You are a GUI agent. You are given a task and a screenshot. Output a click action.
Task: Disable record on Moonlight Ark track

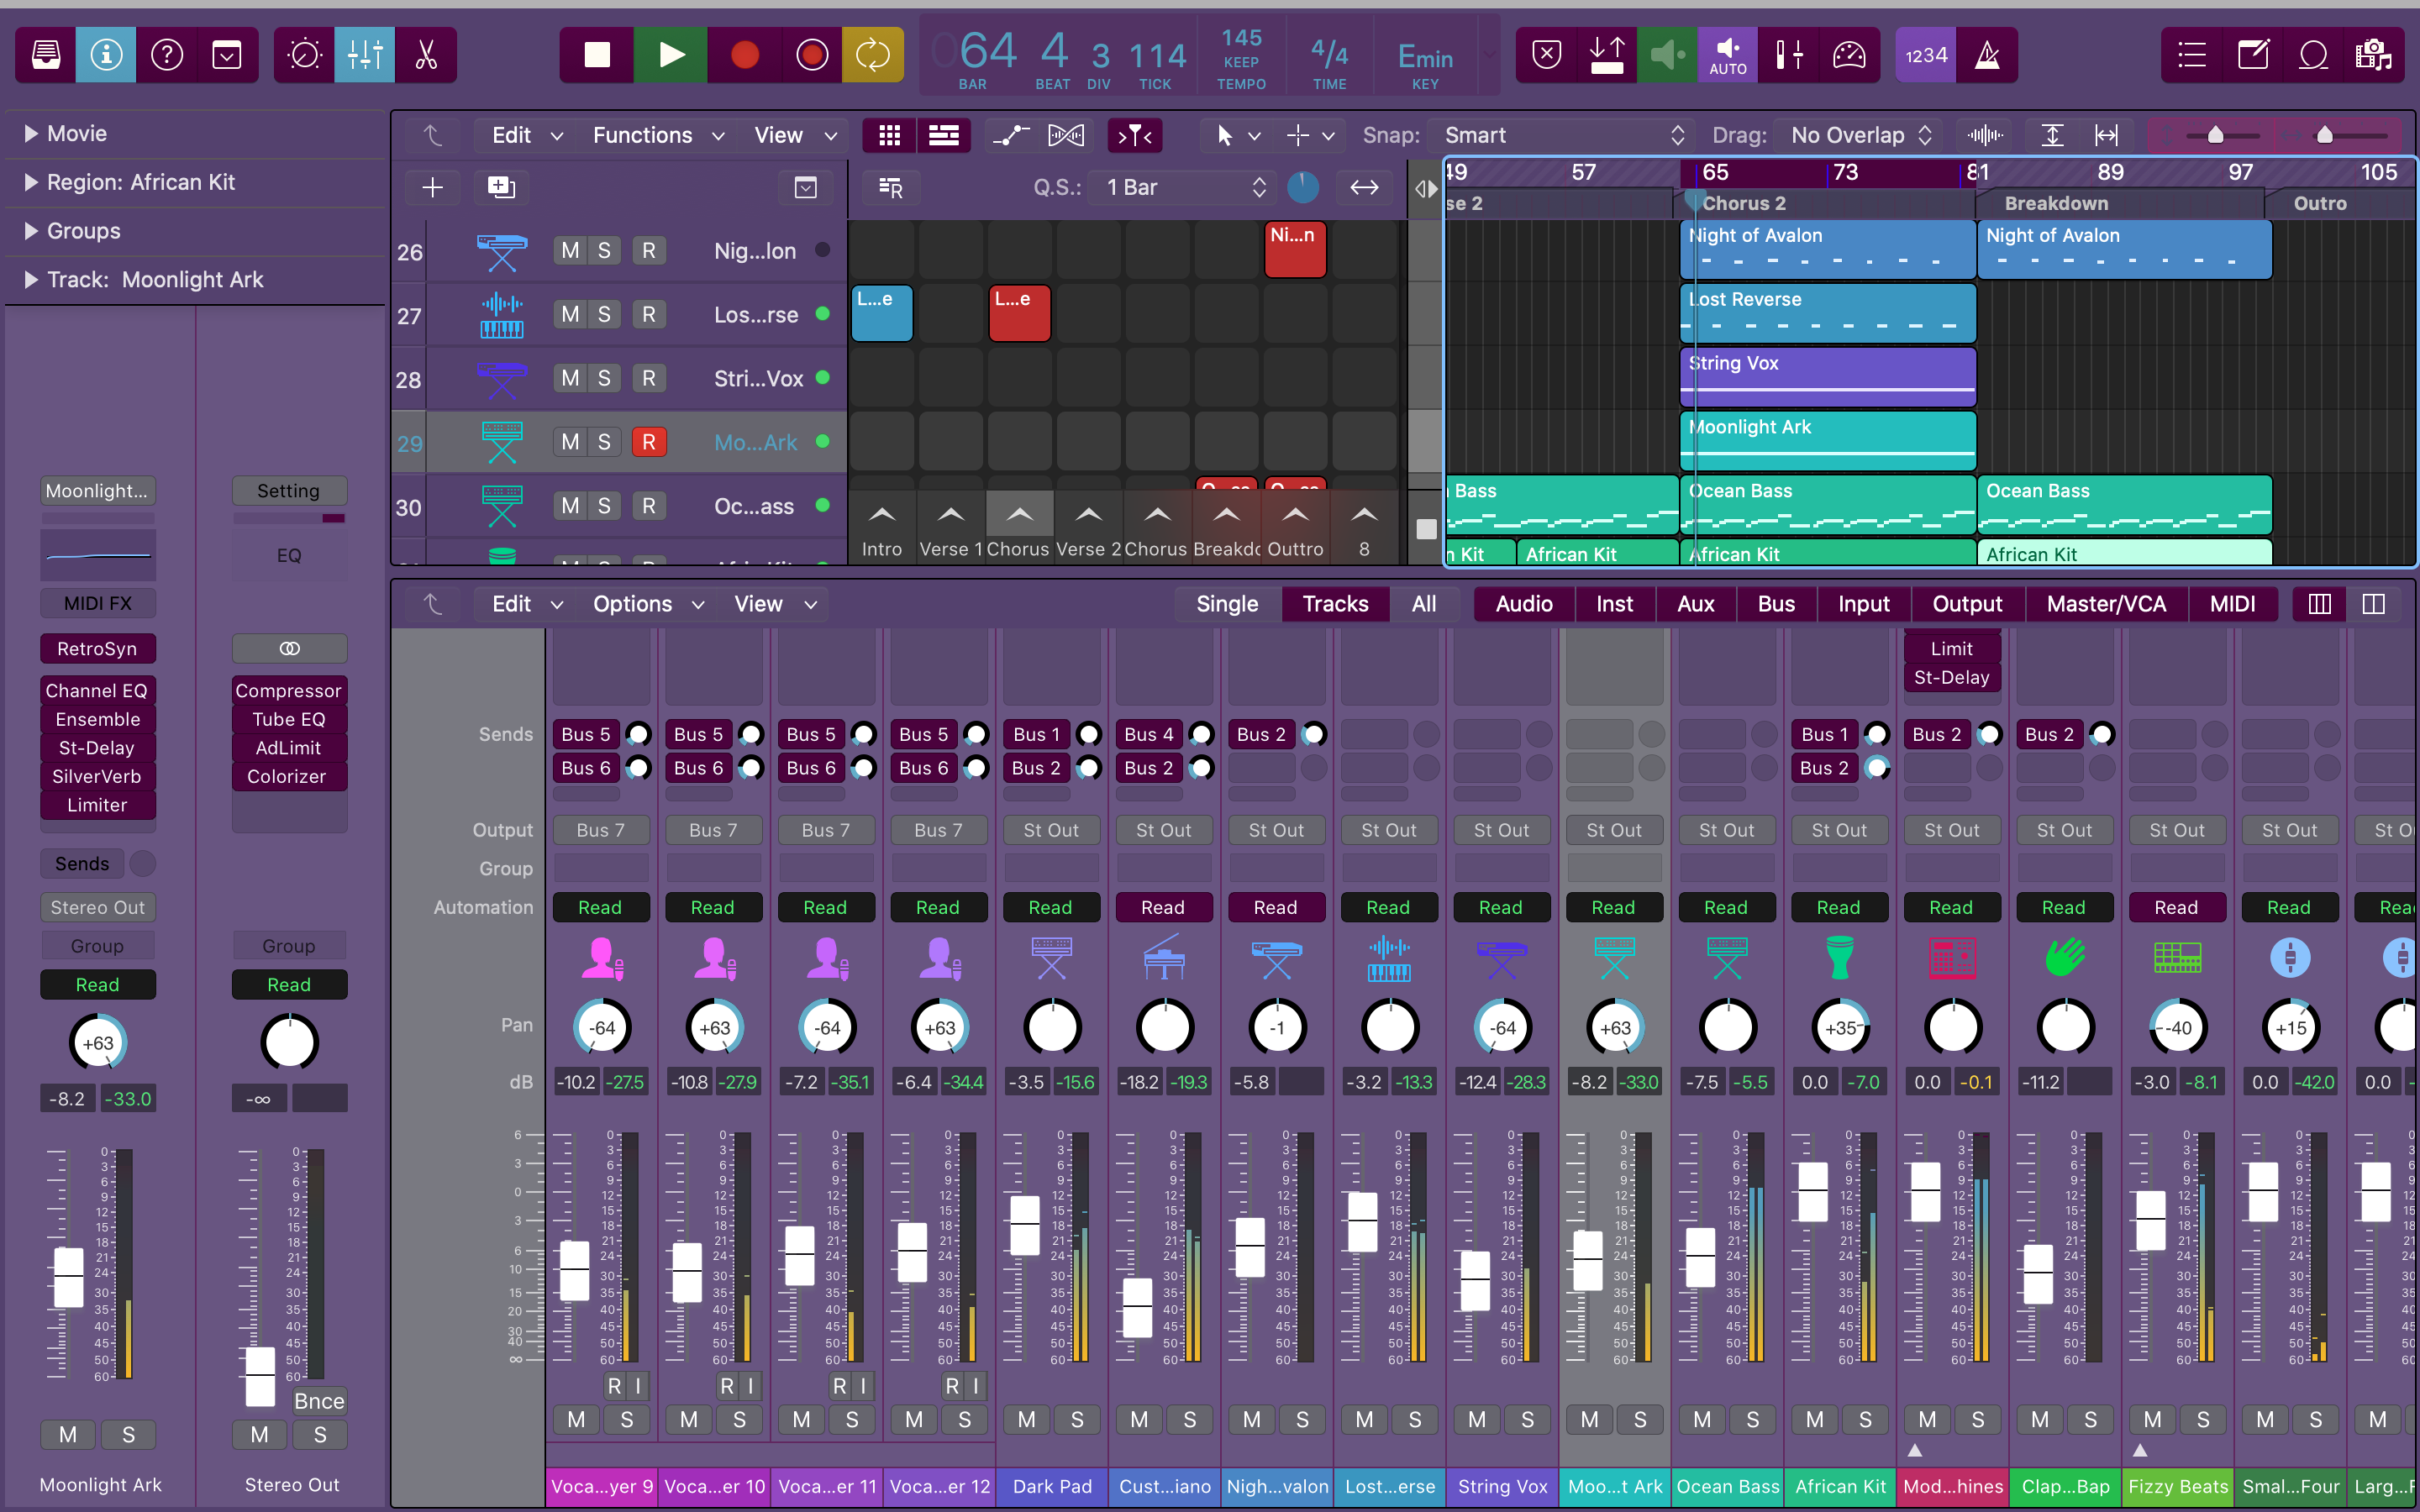pos(649,442)
